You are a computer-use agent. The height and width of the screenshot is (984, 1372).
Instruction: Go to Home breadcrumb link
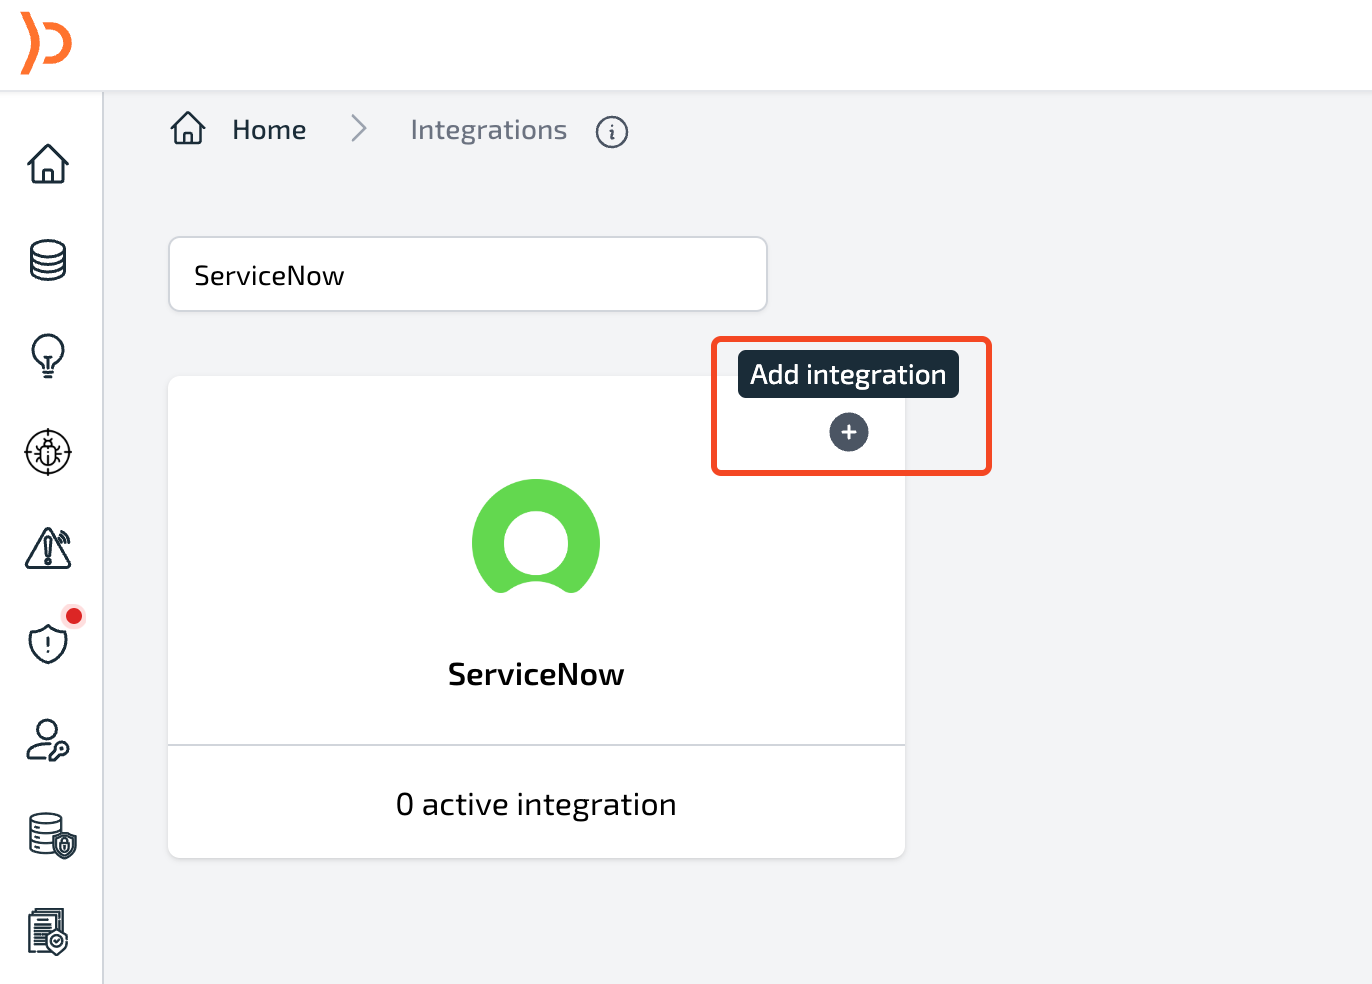(269, 130)
